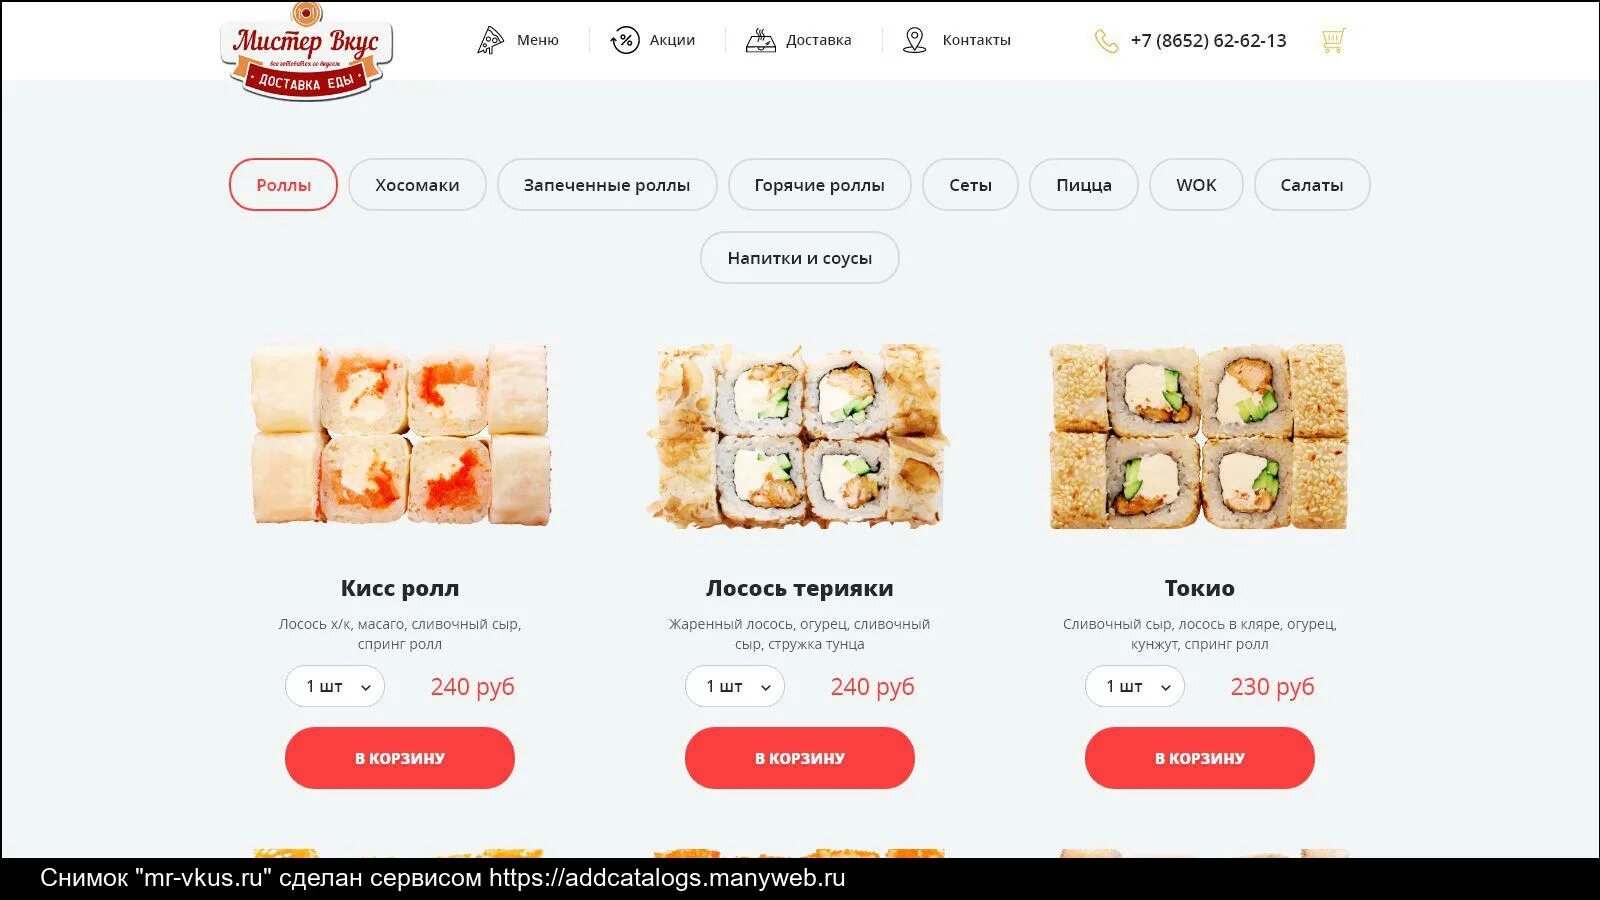
Task: Open the Запеченные роллы category
Action: point(607,185)
